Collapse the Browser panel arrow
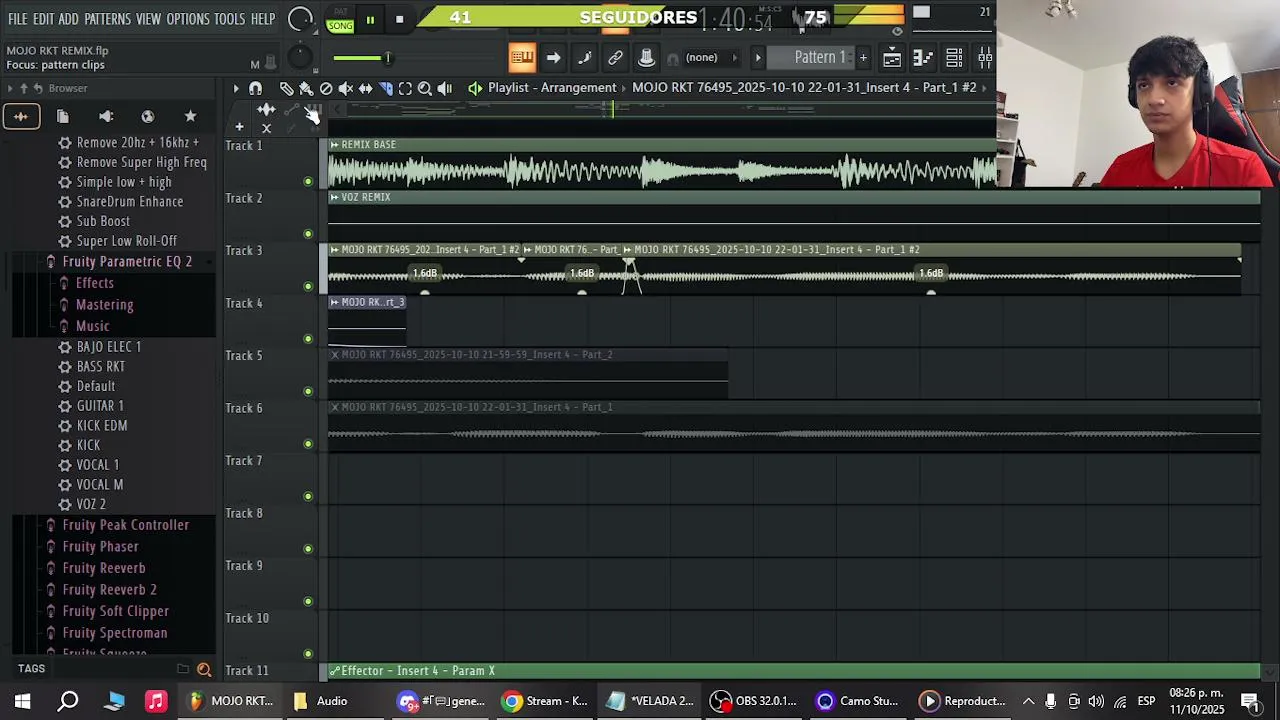1280x720 pixels. (x=10, y=88)
